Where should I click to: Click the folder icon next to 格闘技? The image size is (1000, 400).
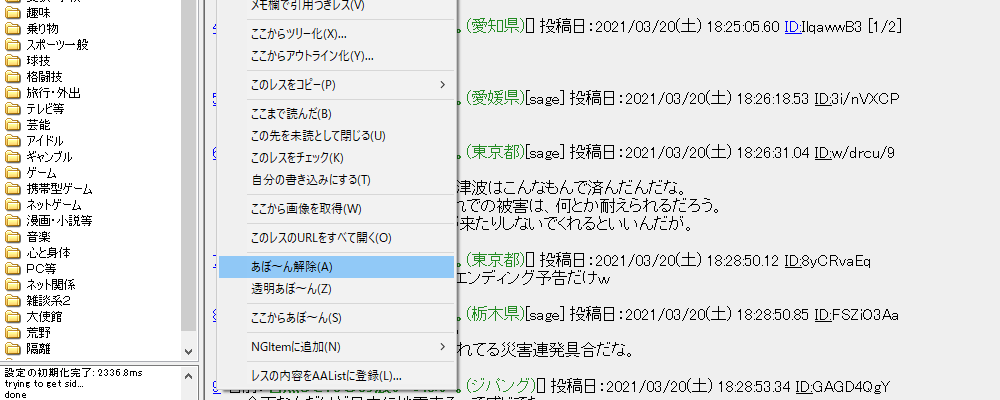tap(13, 77)
